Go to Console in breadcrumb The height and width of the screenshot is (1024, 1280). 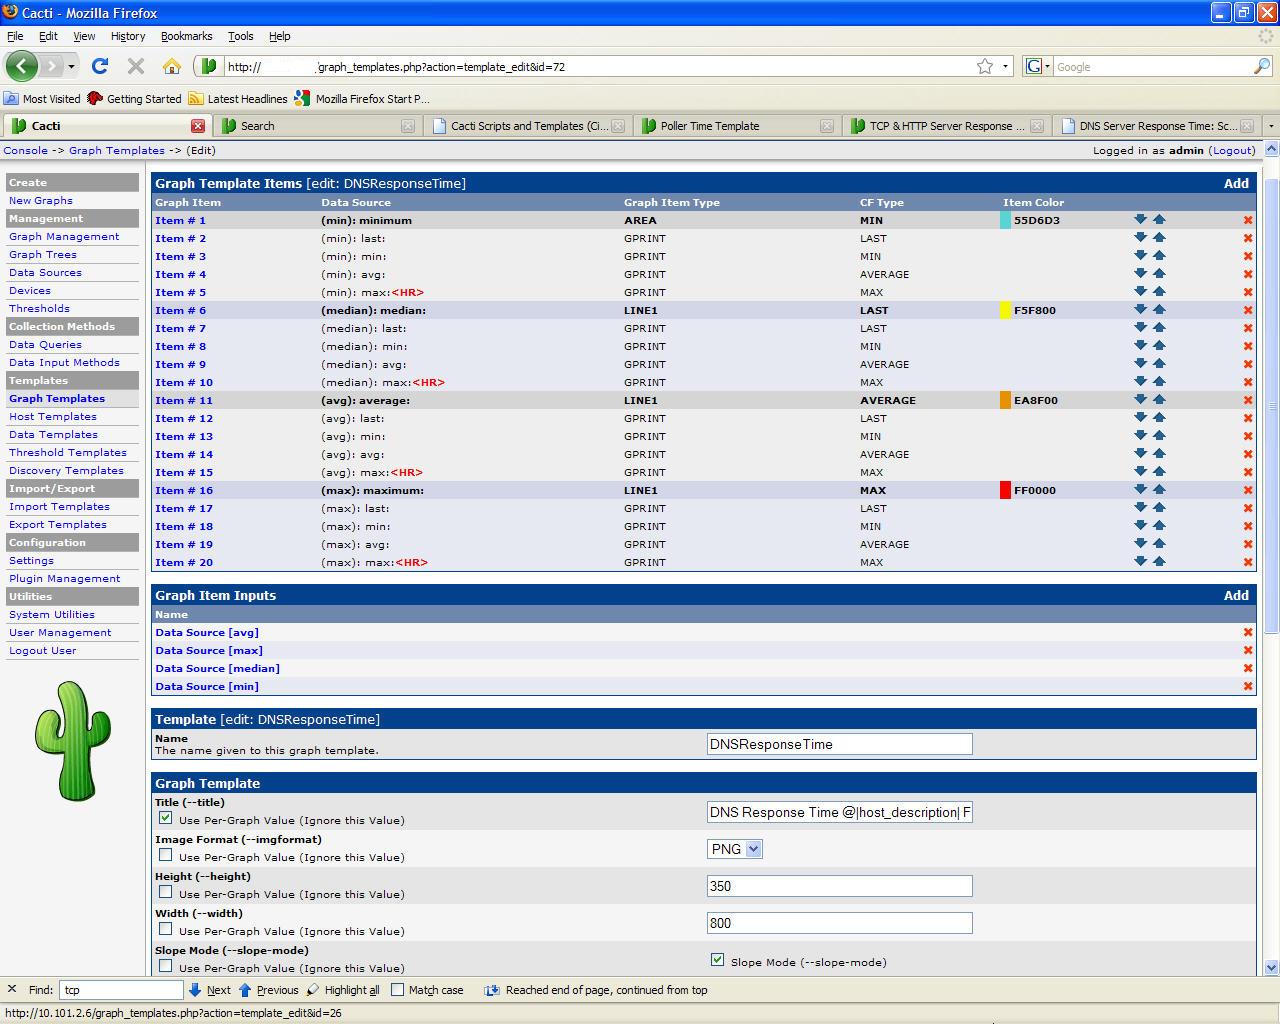click(x=26, y=150)
